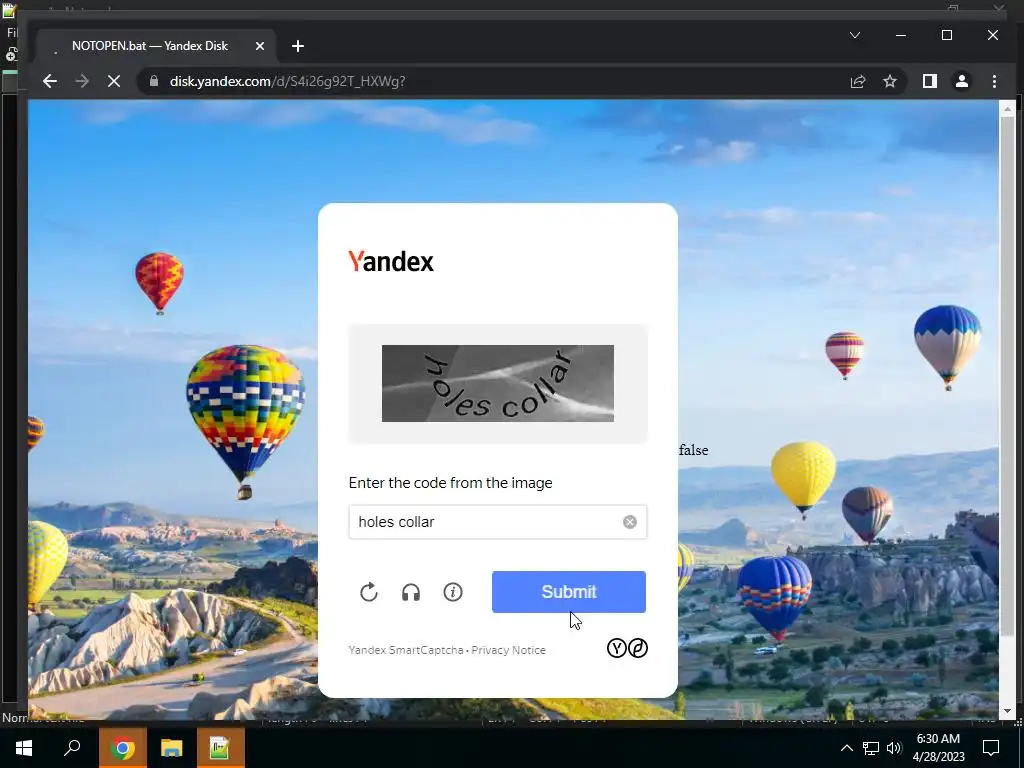The image size is (1024, 768).
Task: Open File Explorer from taskbar
Action: pyautogui.click(x=171, y=748)
